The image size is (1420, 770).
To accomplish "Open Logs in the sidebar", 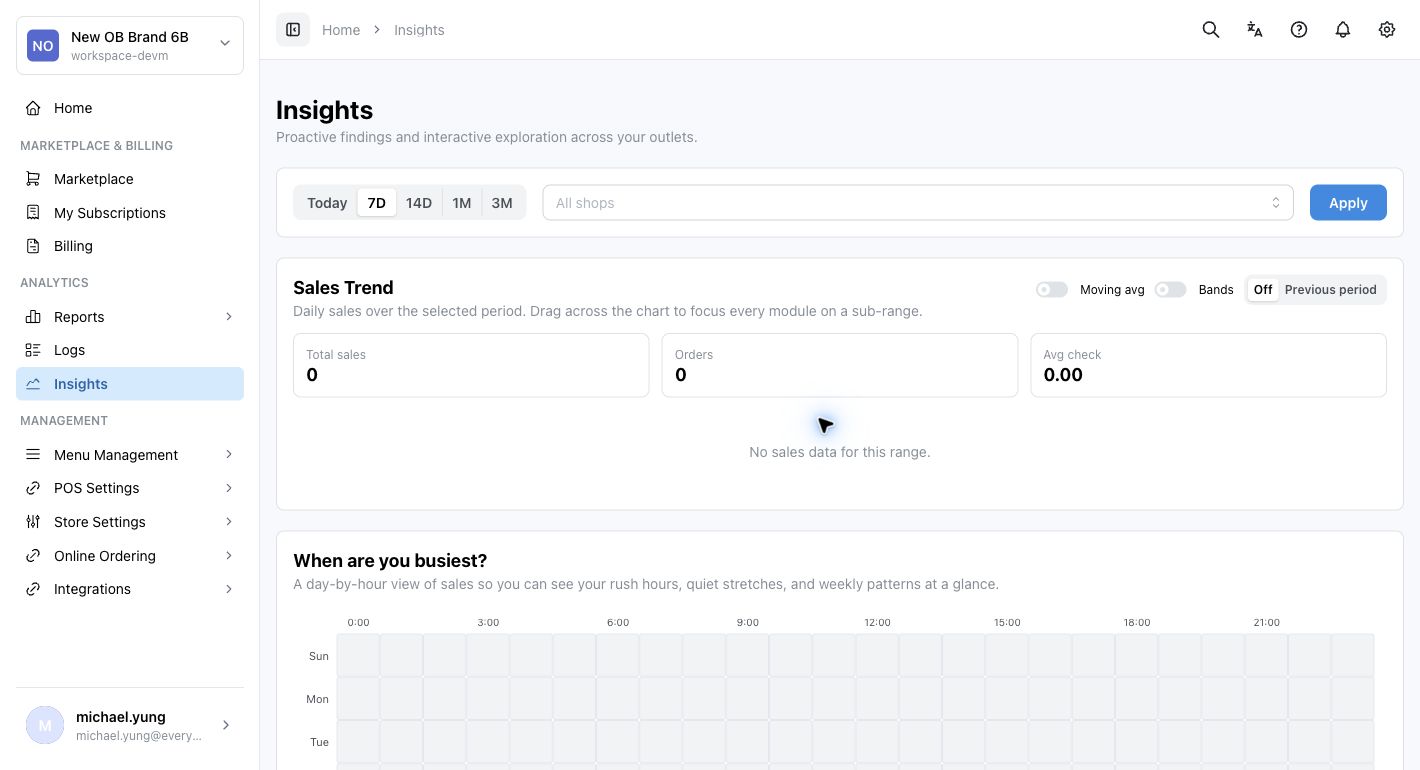I will 130,350.
